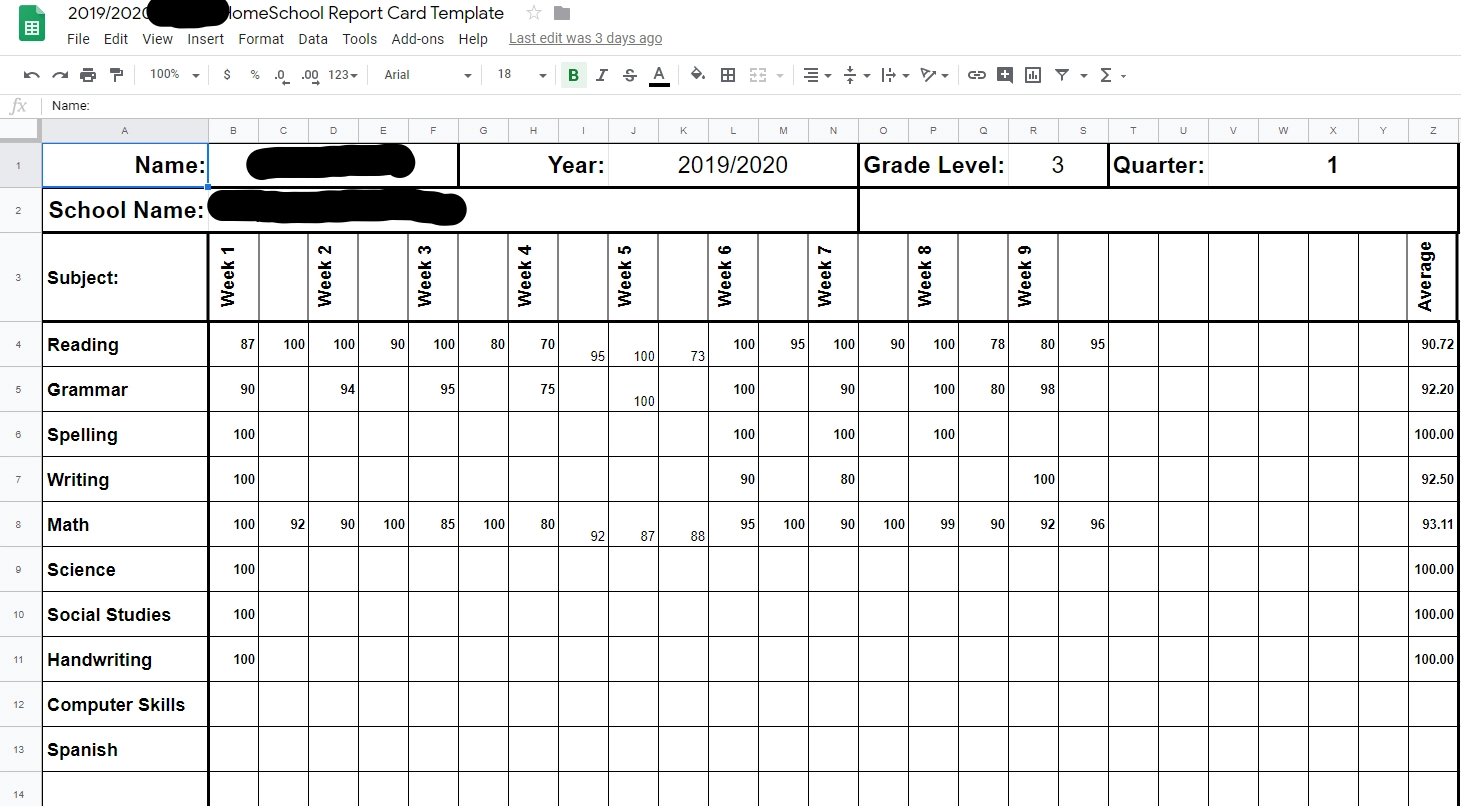Viewport: 1461px width, 806px height.
Task: Format selection as percent
Action: click(253, 74)
